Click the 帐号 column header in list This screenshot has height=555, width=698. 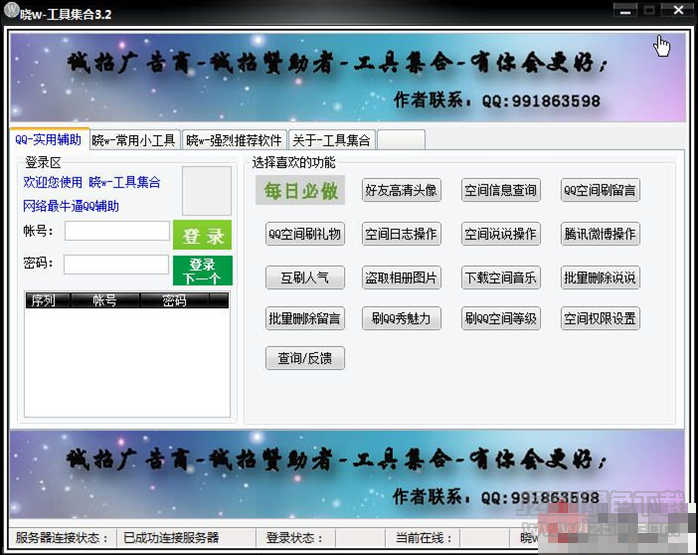tap(105, 300)
